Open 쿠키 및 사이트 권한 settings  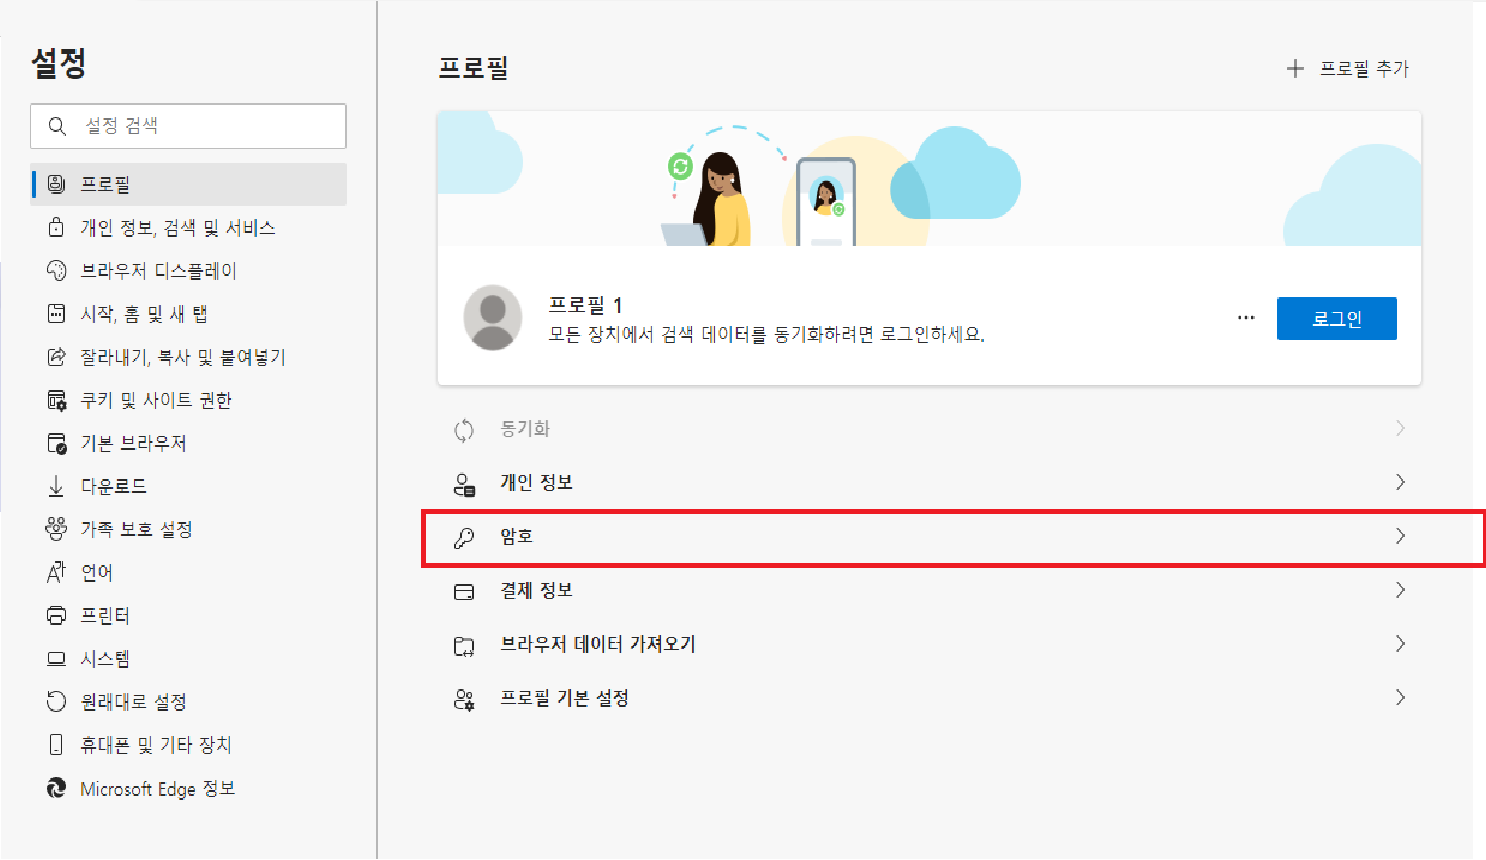point(155,400)
